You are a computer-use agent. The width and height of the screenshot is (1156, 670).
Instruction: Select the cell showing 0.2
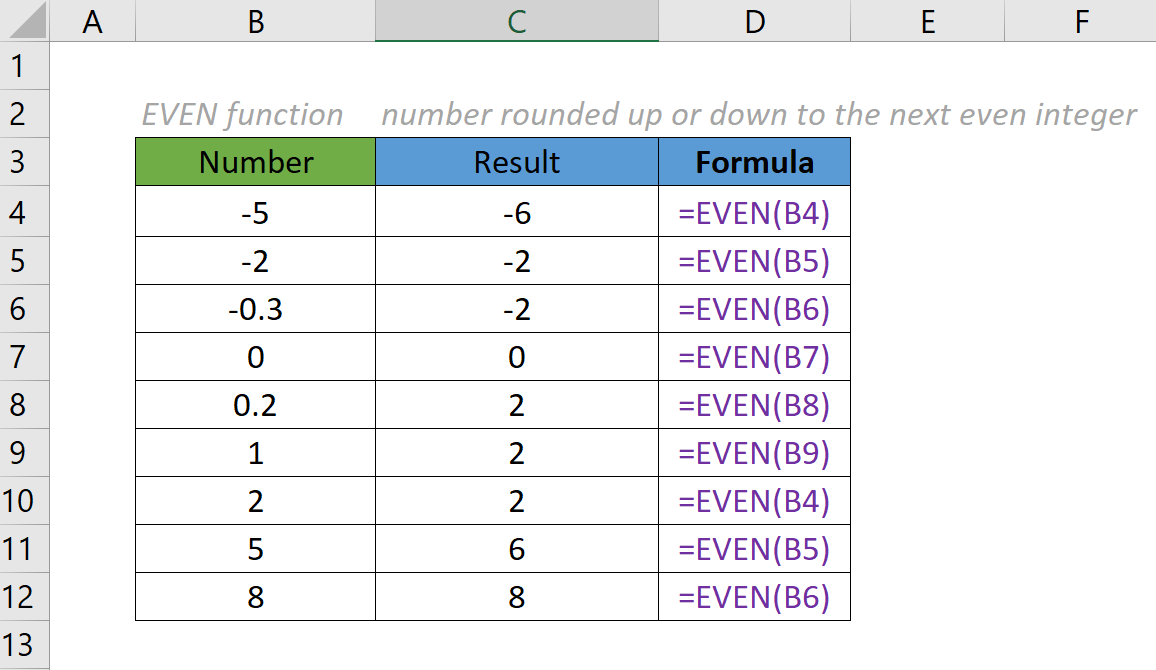[254, 405]
